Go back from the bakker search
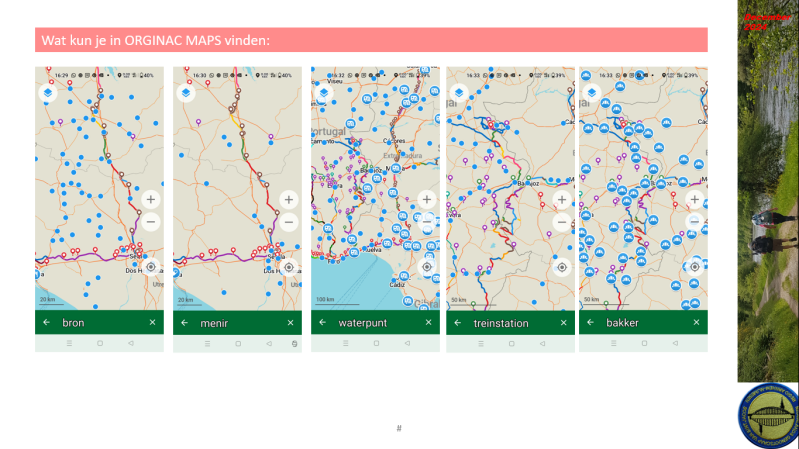The image size is (799, 449). click(x=590, y=323)
